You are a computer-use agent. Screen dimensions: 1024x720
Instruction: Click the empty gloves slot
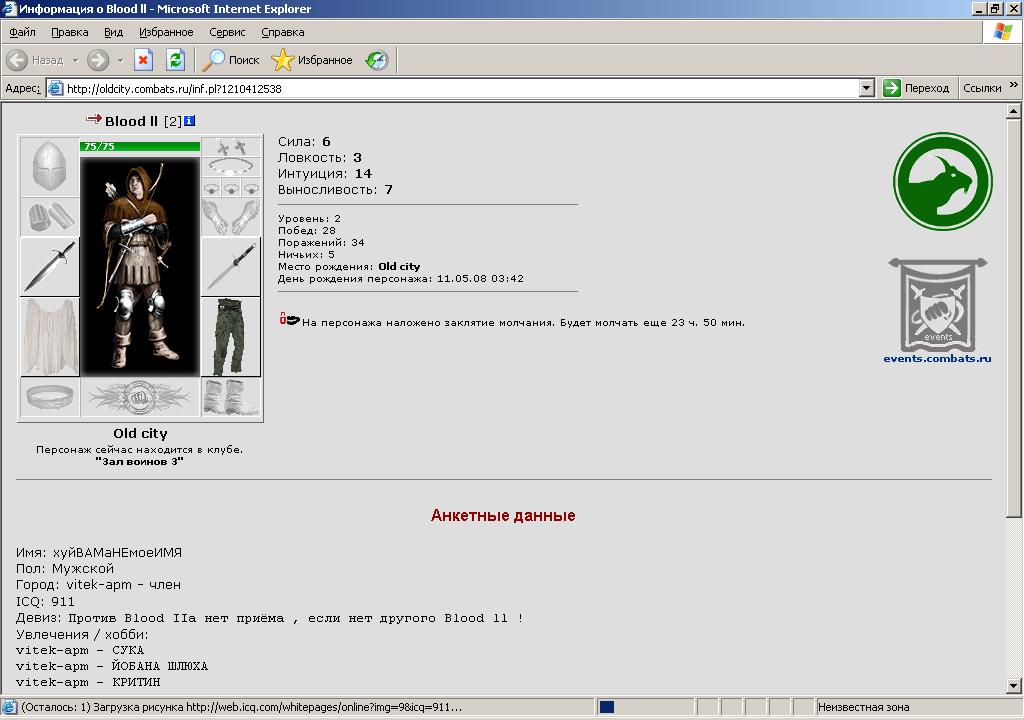(231, 217)
